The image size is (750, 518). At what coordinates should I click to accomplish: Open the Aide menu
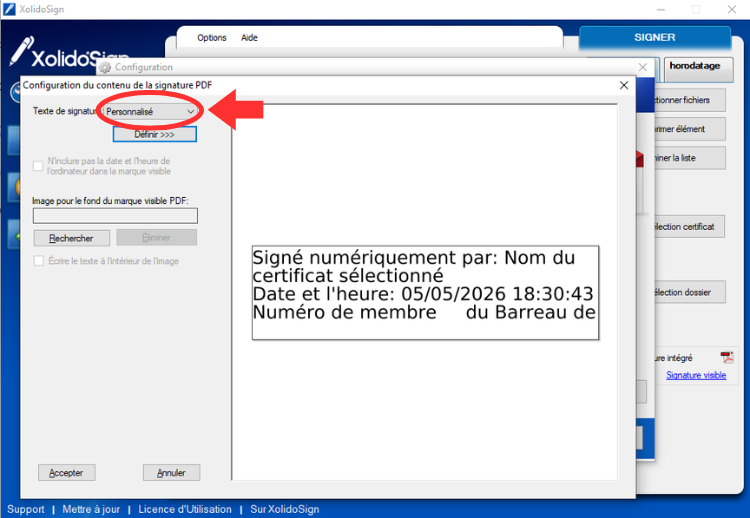249,38
